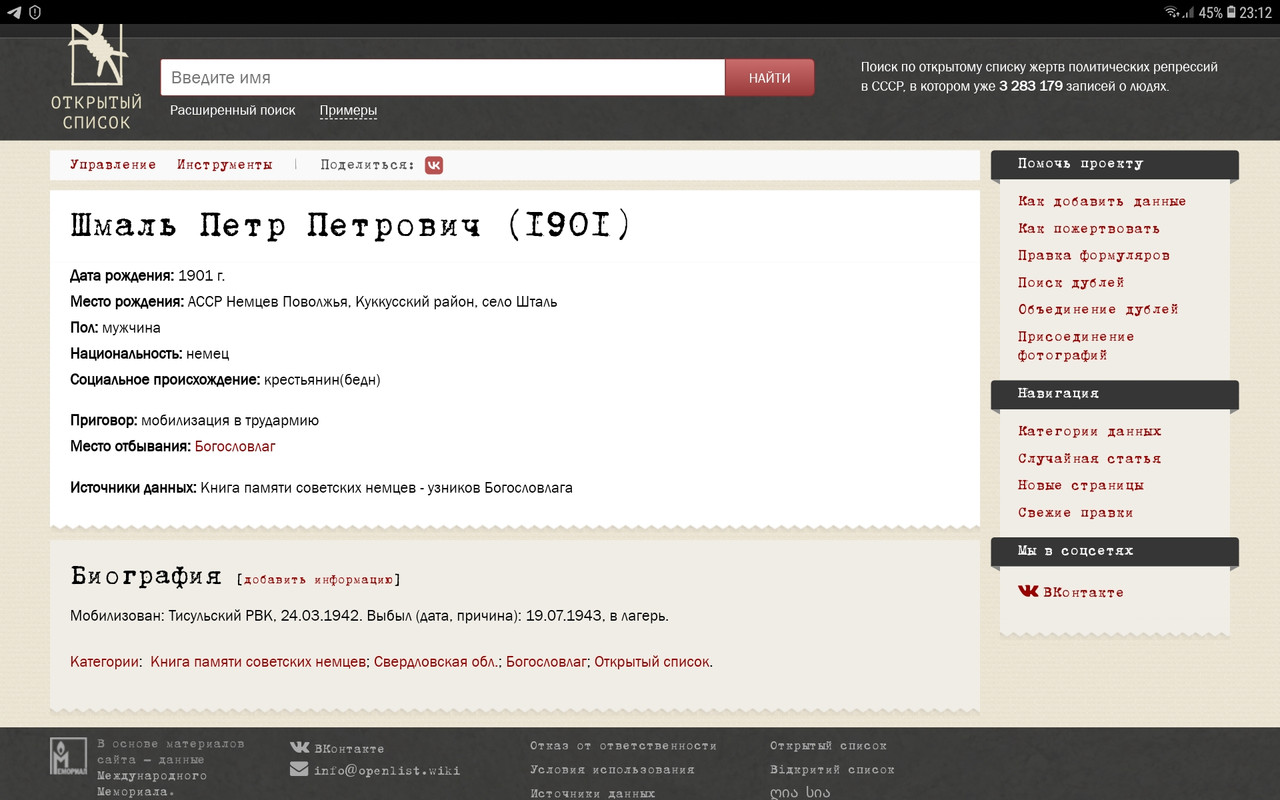Open Отказ от ответственности
Image resolution: width=1280 pixels, height=800 pixels.
(623, 746)
